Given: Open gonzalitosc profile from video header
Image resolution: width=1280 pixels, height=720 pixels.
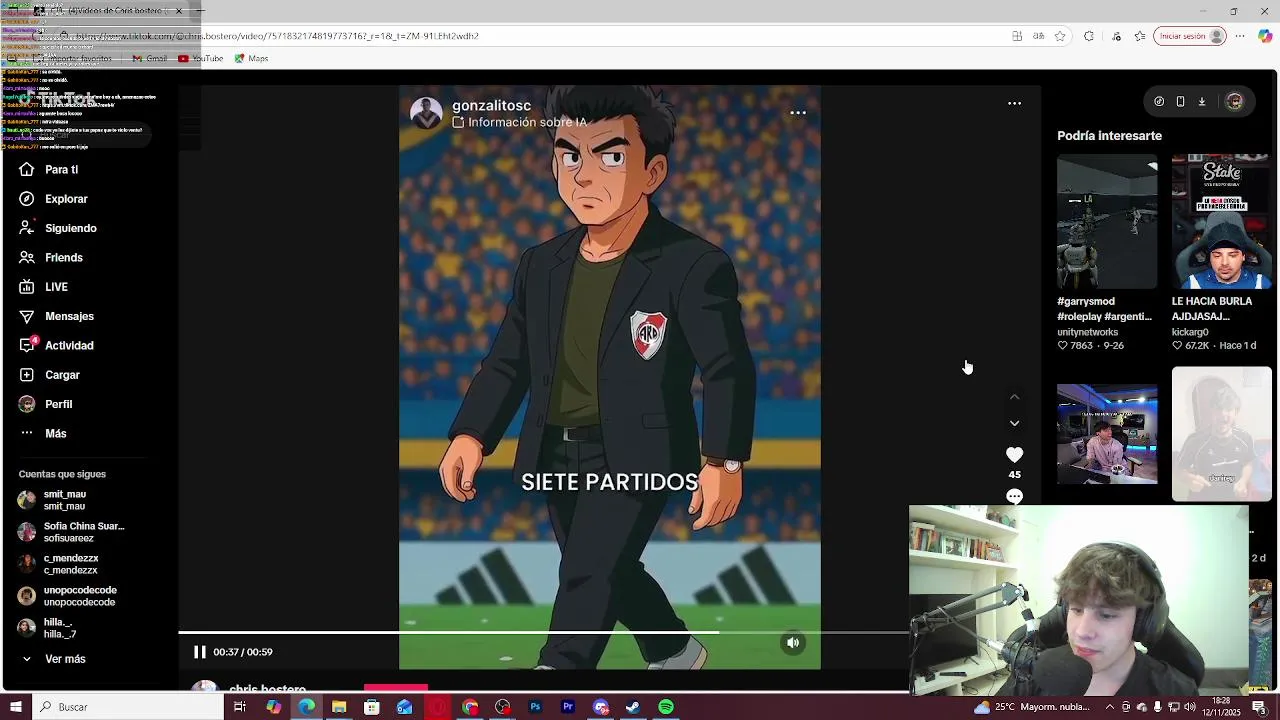Looking at the screenshot, I should pyautogui.click(x=491, y=106).
